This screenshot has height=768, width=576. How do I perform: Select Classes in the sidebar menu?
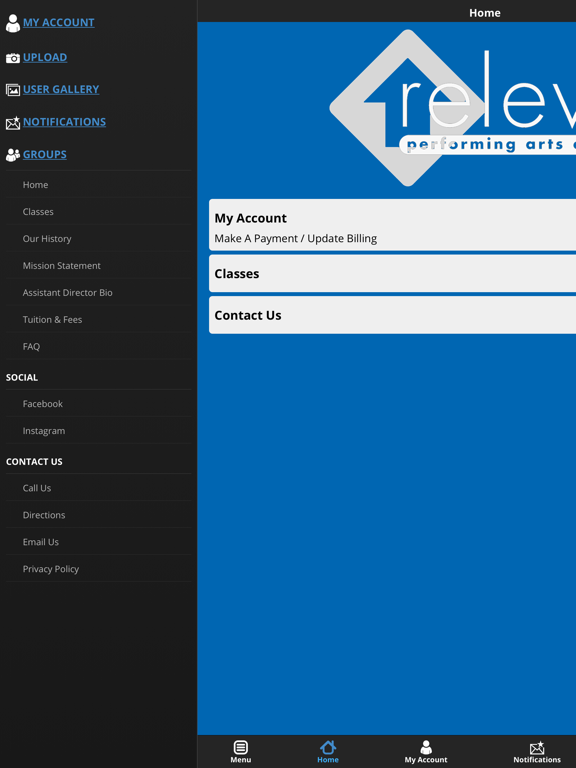pos(98,212)
